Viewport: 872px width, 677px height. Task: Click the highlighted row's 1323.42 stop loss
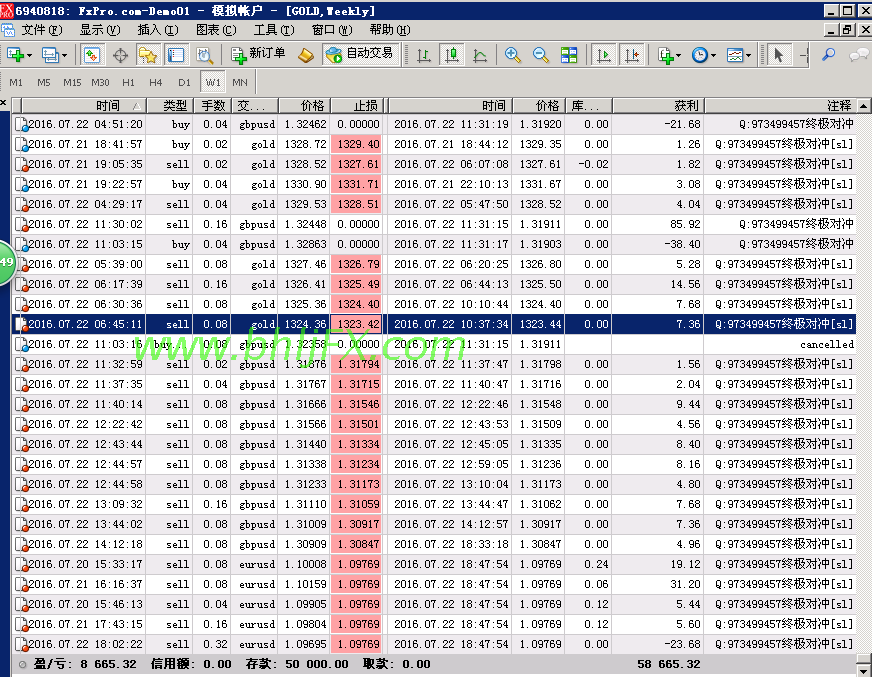click(x=356, y=324)
